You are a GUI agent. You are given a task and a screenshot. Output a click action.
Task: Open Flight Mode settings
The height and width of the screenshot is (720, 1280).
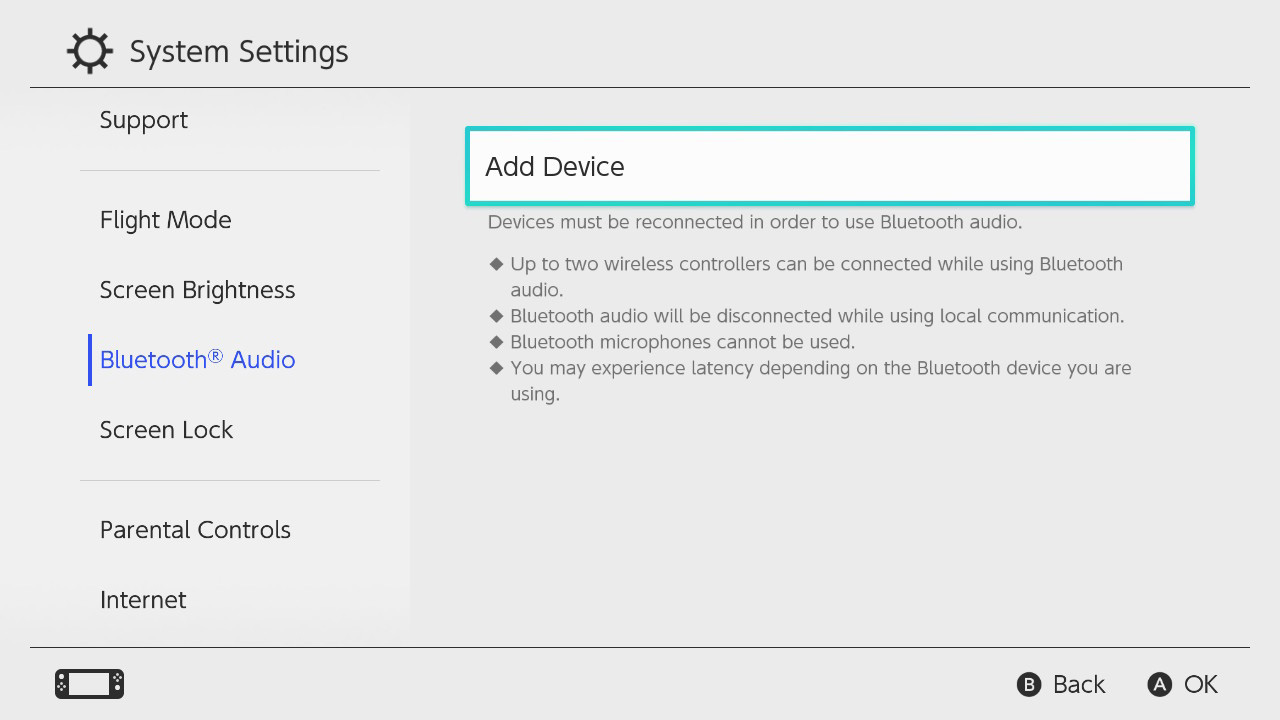point(165,219)
